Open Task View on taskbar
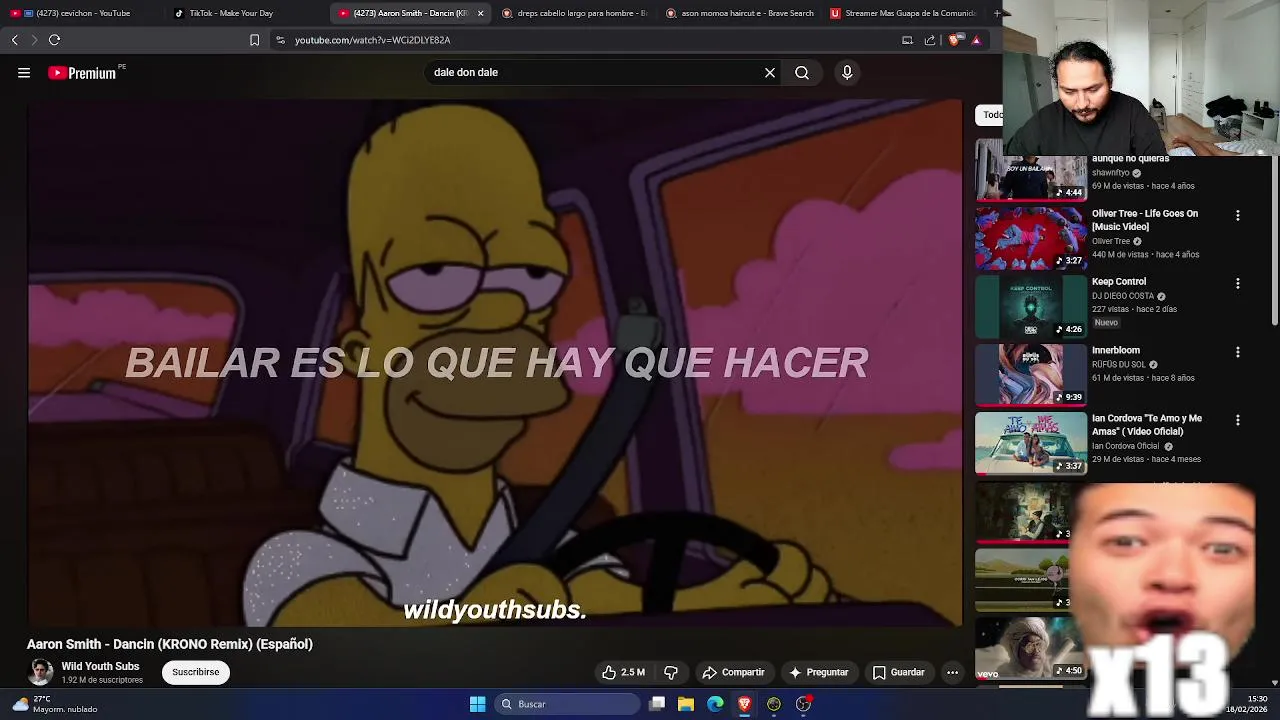 pos(657,704)
